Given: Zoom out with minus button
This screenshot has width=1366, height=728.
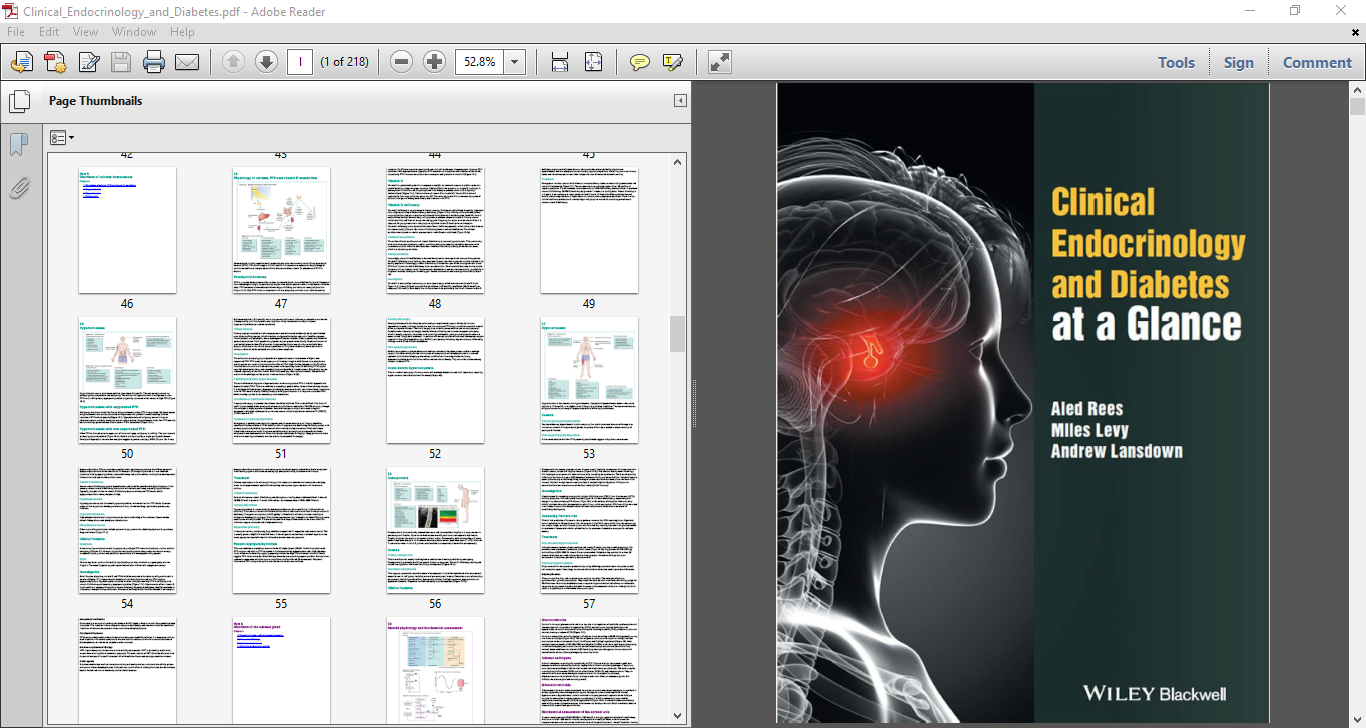Looking at the screenshot, I should (x=402, y=62).
